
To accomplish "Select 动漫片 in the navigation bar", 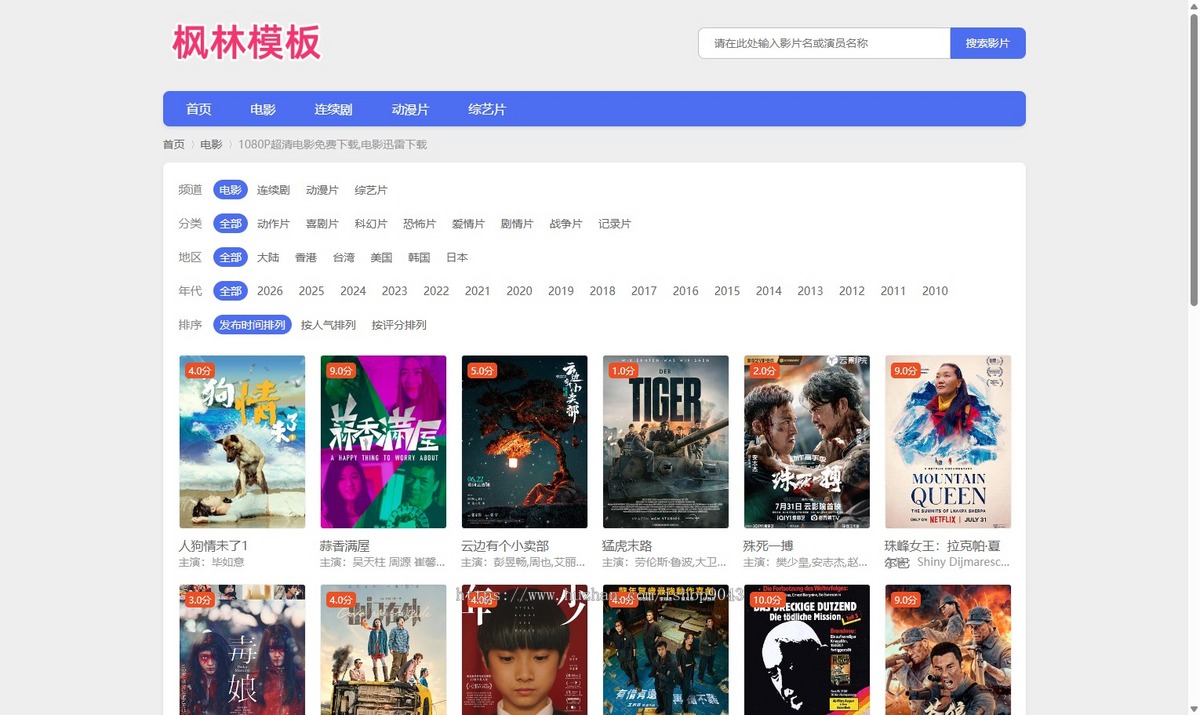I will pyautogui.click(x=410, y=109).
